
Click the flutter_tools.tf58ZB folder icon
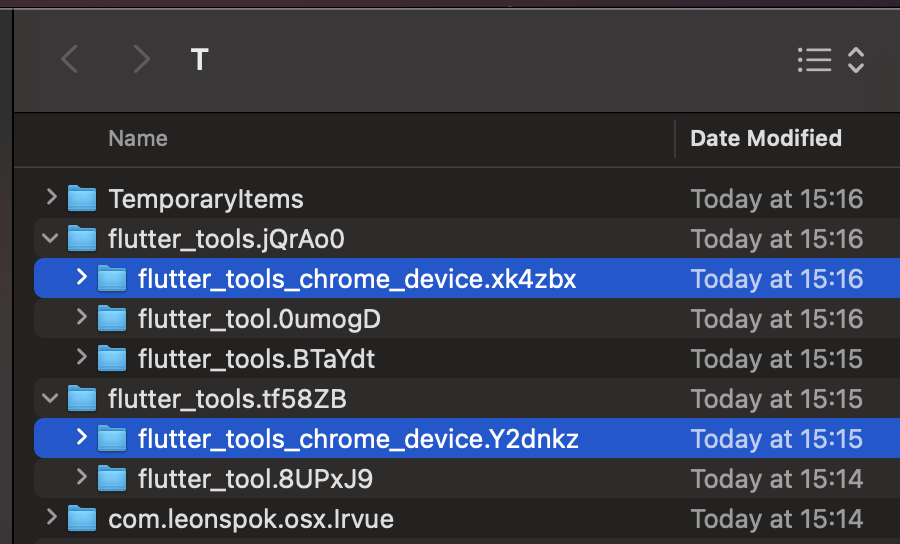tap(82, 399)
